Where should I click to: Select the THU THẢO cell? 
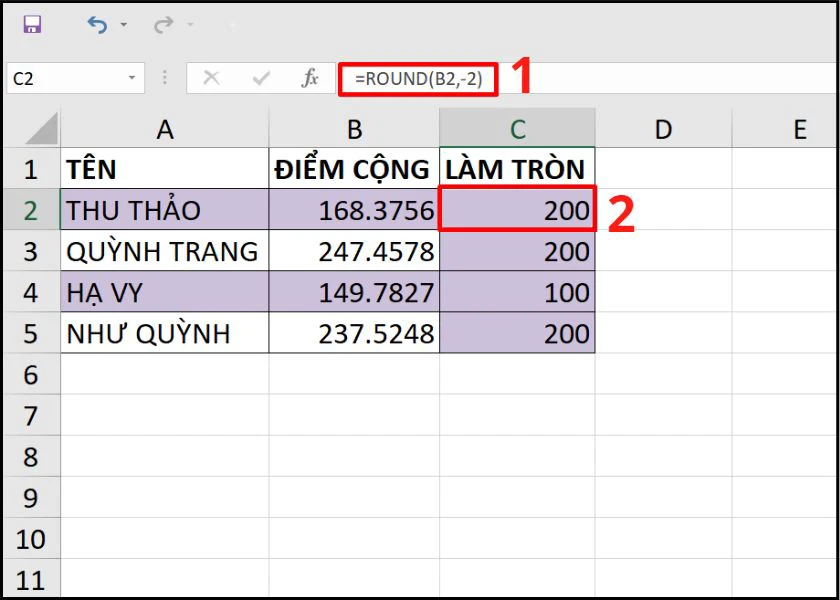164,209
